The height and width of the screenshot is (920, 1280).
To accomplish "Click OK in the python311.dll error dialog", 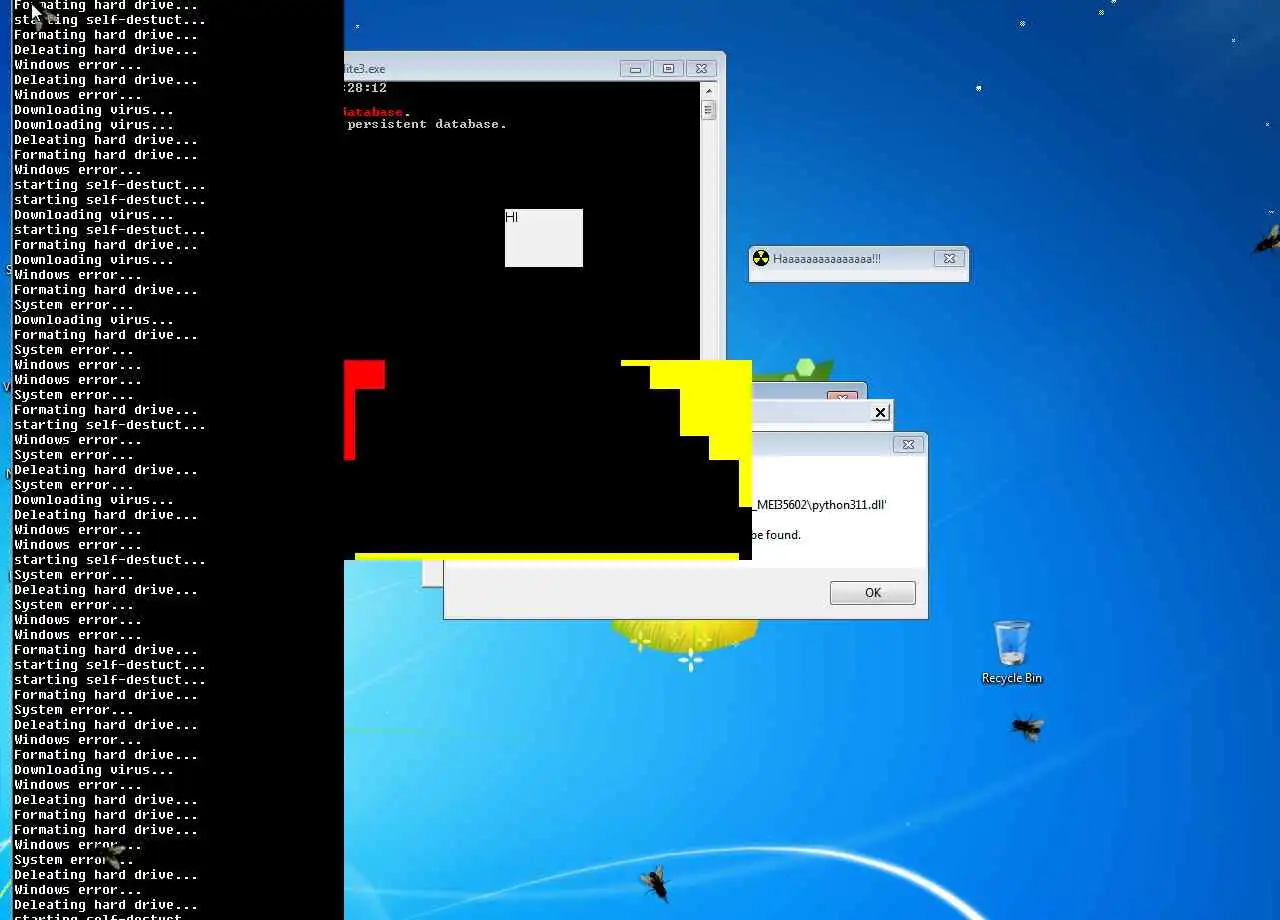I will click(872, 593).
